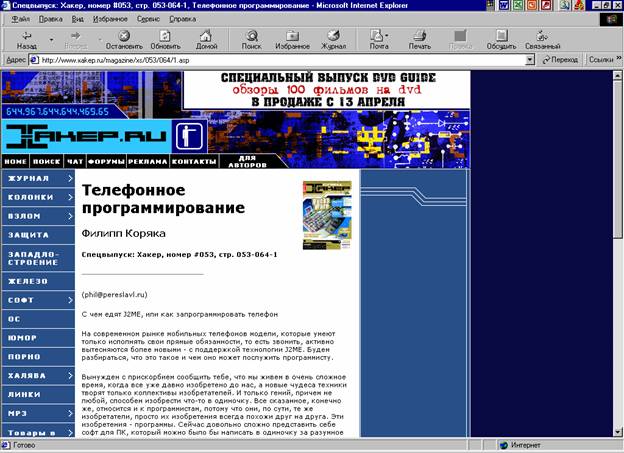Image resolution: width=624 pixels, height=453 pixels.
Task: Open the Файл menu
Action: 20,19
